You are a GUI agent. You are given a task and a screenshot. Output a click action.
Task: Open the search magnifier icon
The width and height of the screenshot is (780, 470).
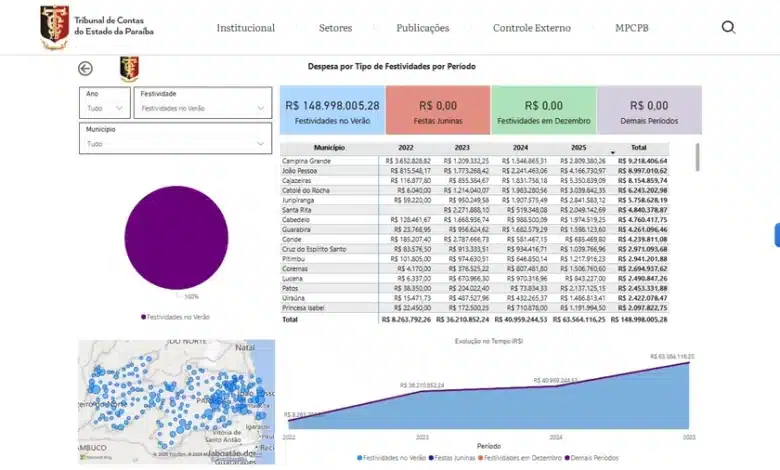(x=728, y=27)
